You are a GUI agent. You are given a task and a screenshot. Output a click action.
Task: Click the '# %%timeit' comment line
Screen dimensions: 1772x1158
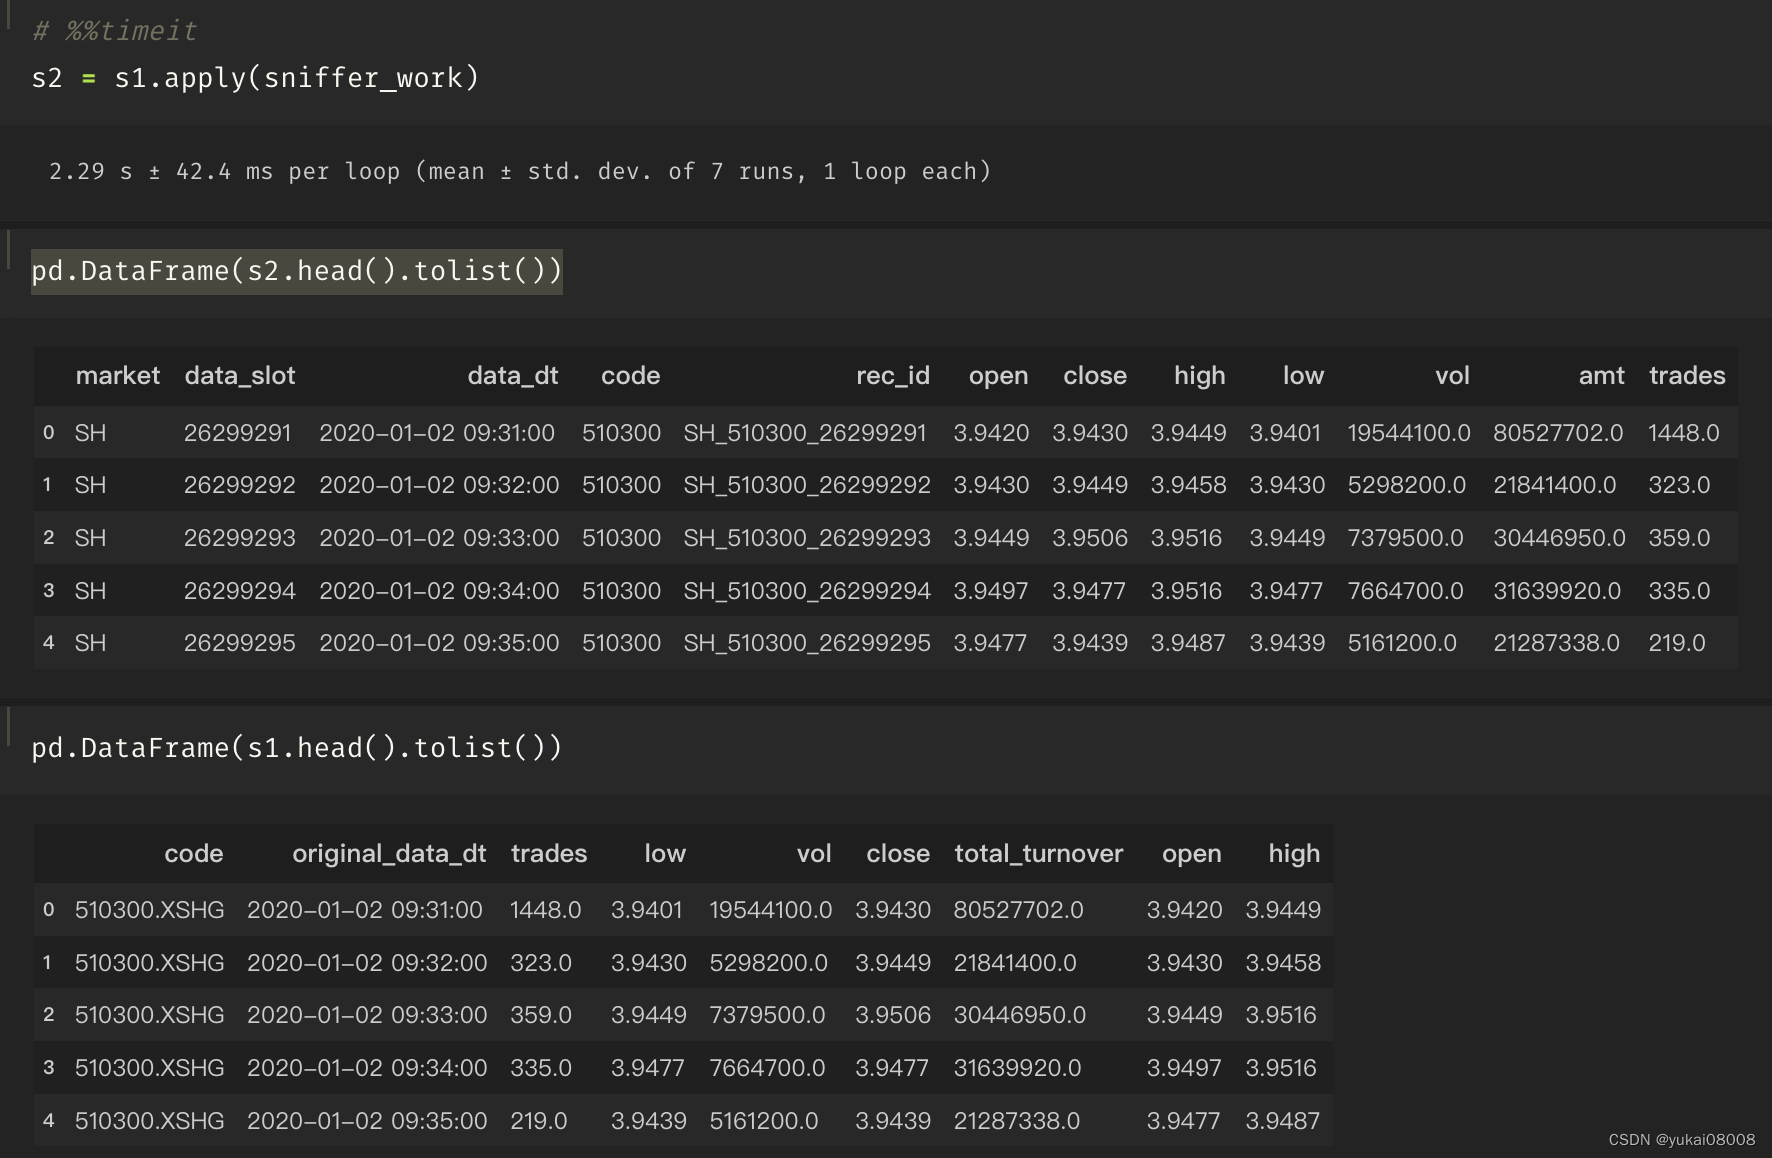[x=115, y=31]
